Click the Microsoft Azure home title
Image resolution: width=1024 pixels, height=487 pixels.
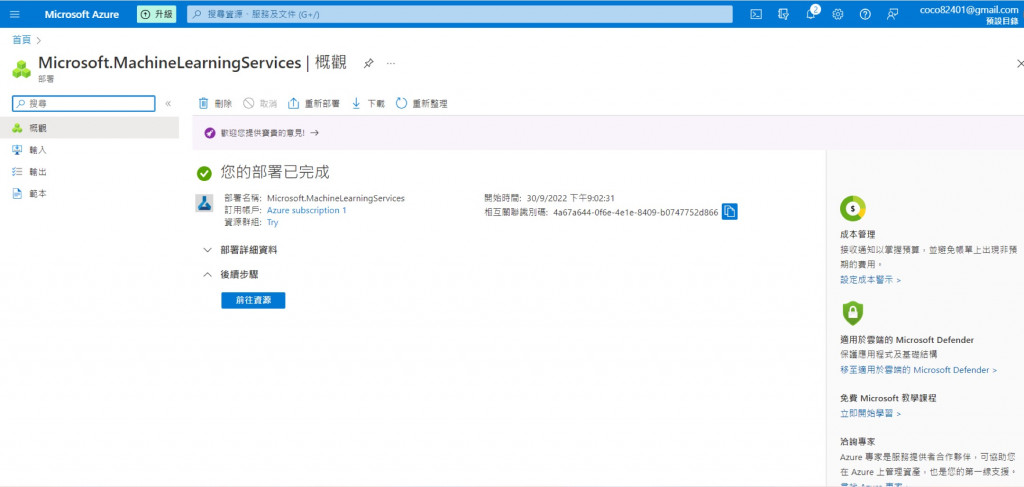tap(82, 14)
